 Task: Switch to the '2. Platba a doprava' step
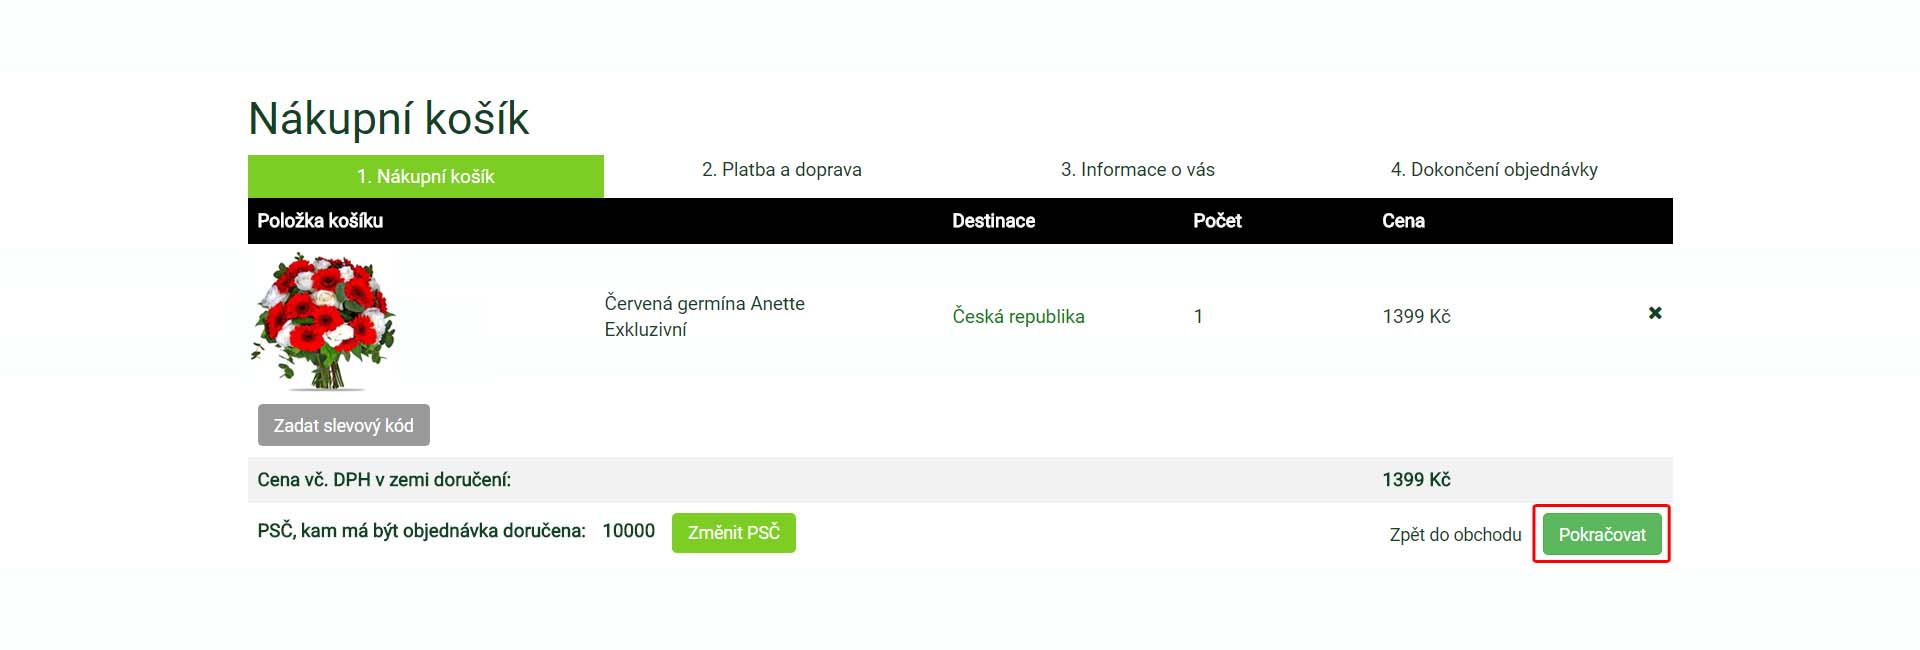(x=781, y=170)
